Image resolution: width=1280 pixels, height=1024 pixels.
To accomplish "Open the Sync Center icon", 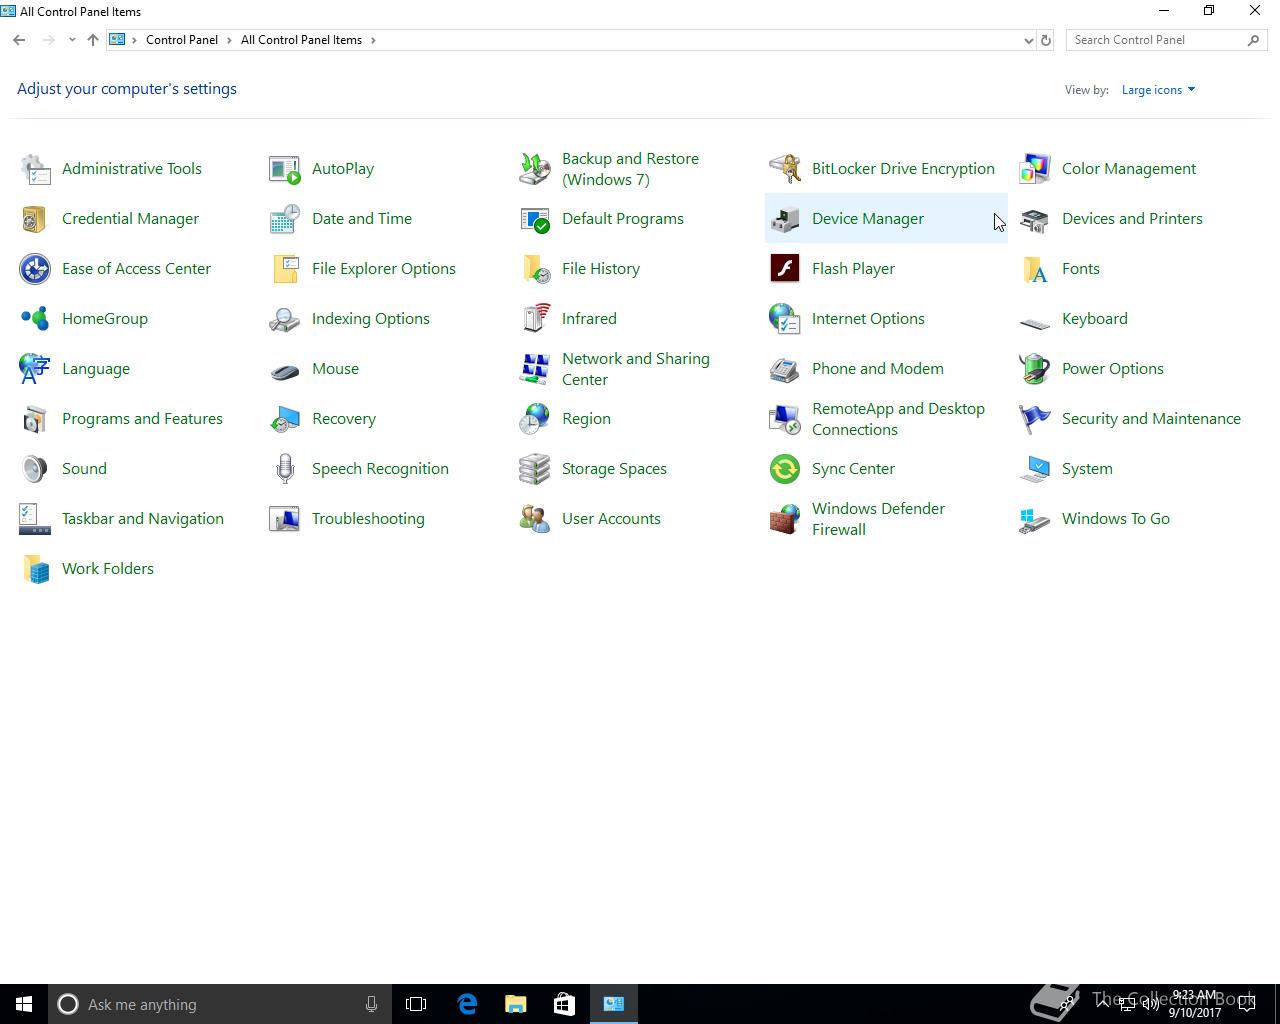I will click(x=785, y=469).
